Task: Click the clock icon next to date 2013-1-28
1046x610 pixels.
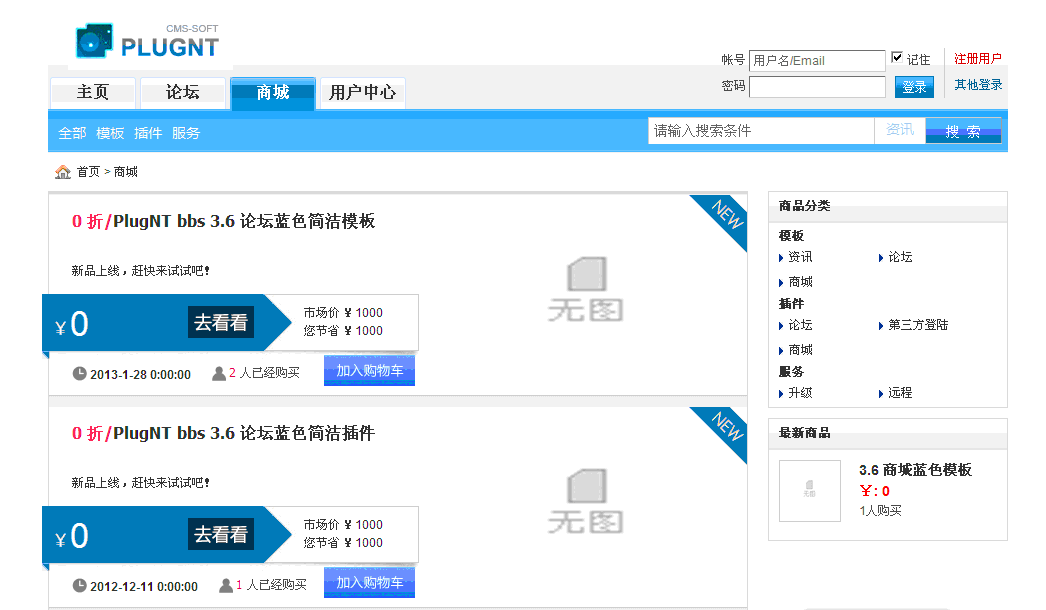Action: [x=80, y=374]
